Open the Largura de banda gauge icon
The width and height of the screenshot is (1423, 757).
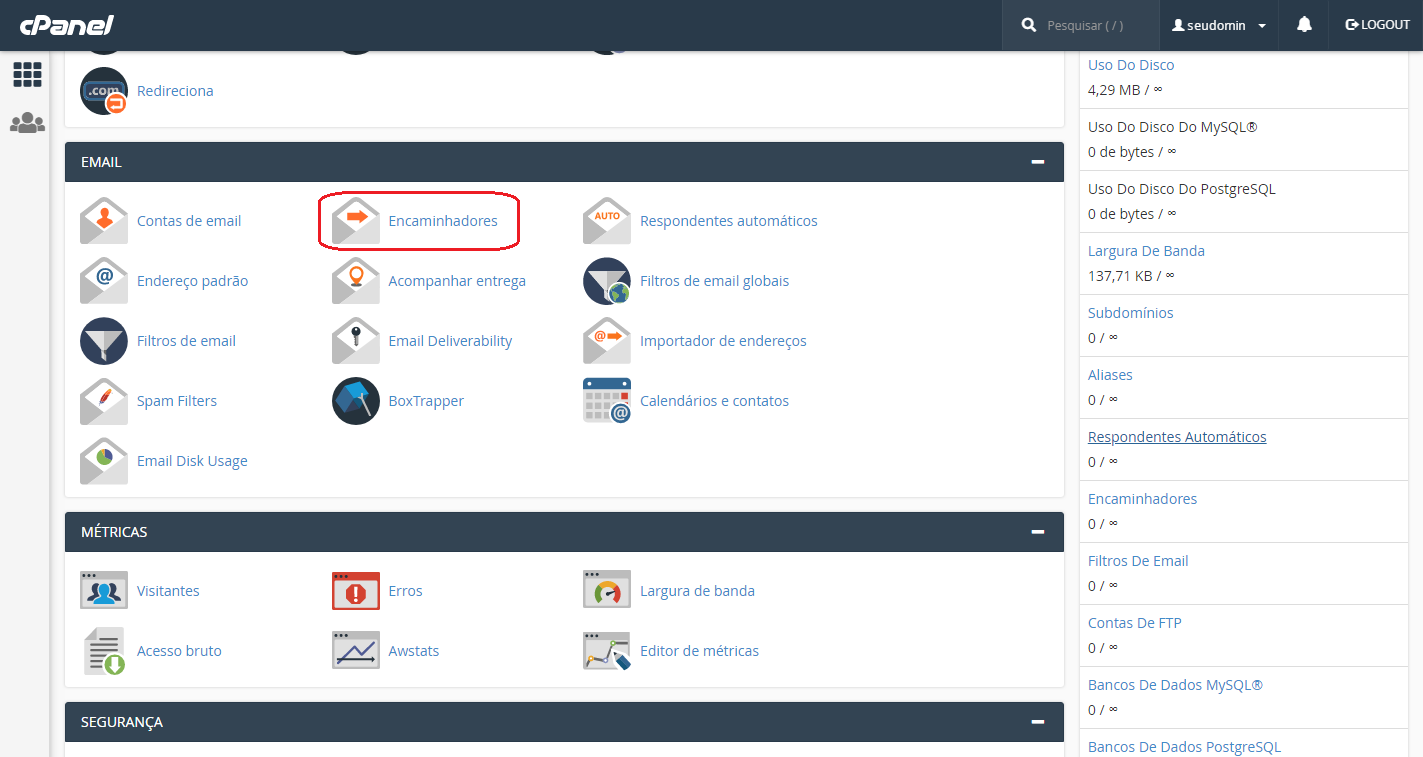pyautogui.click(x=607, y=591)
